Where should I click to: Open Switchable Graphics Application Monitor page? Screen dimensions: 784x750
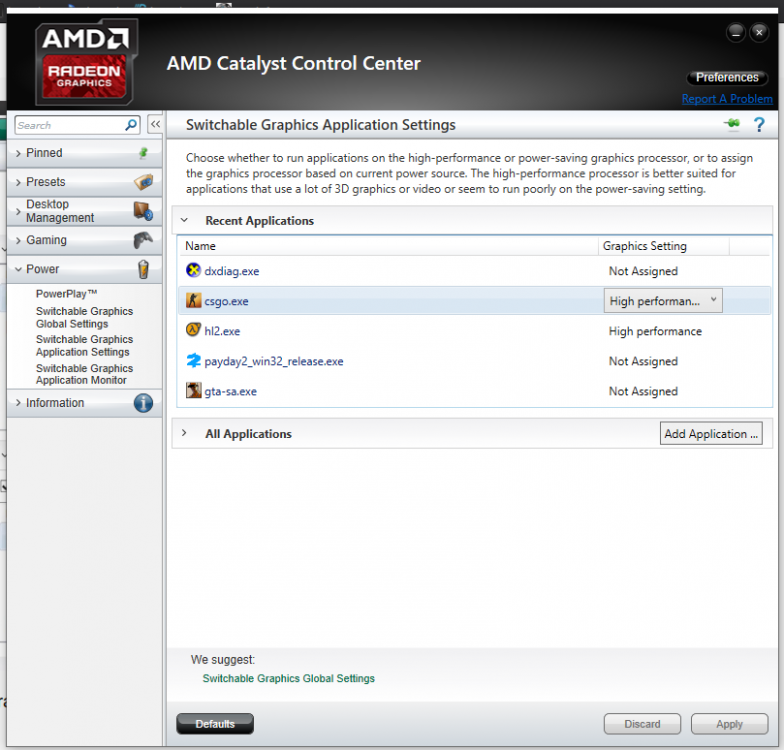point(84,374)
